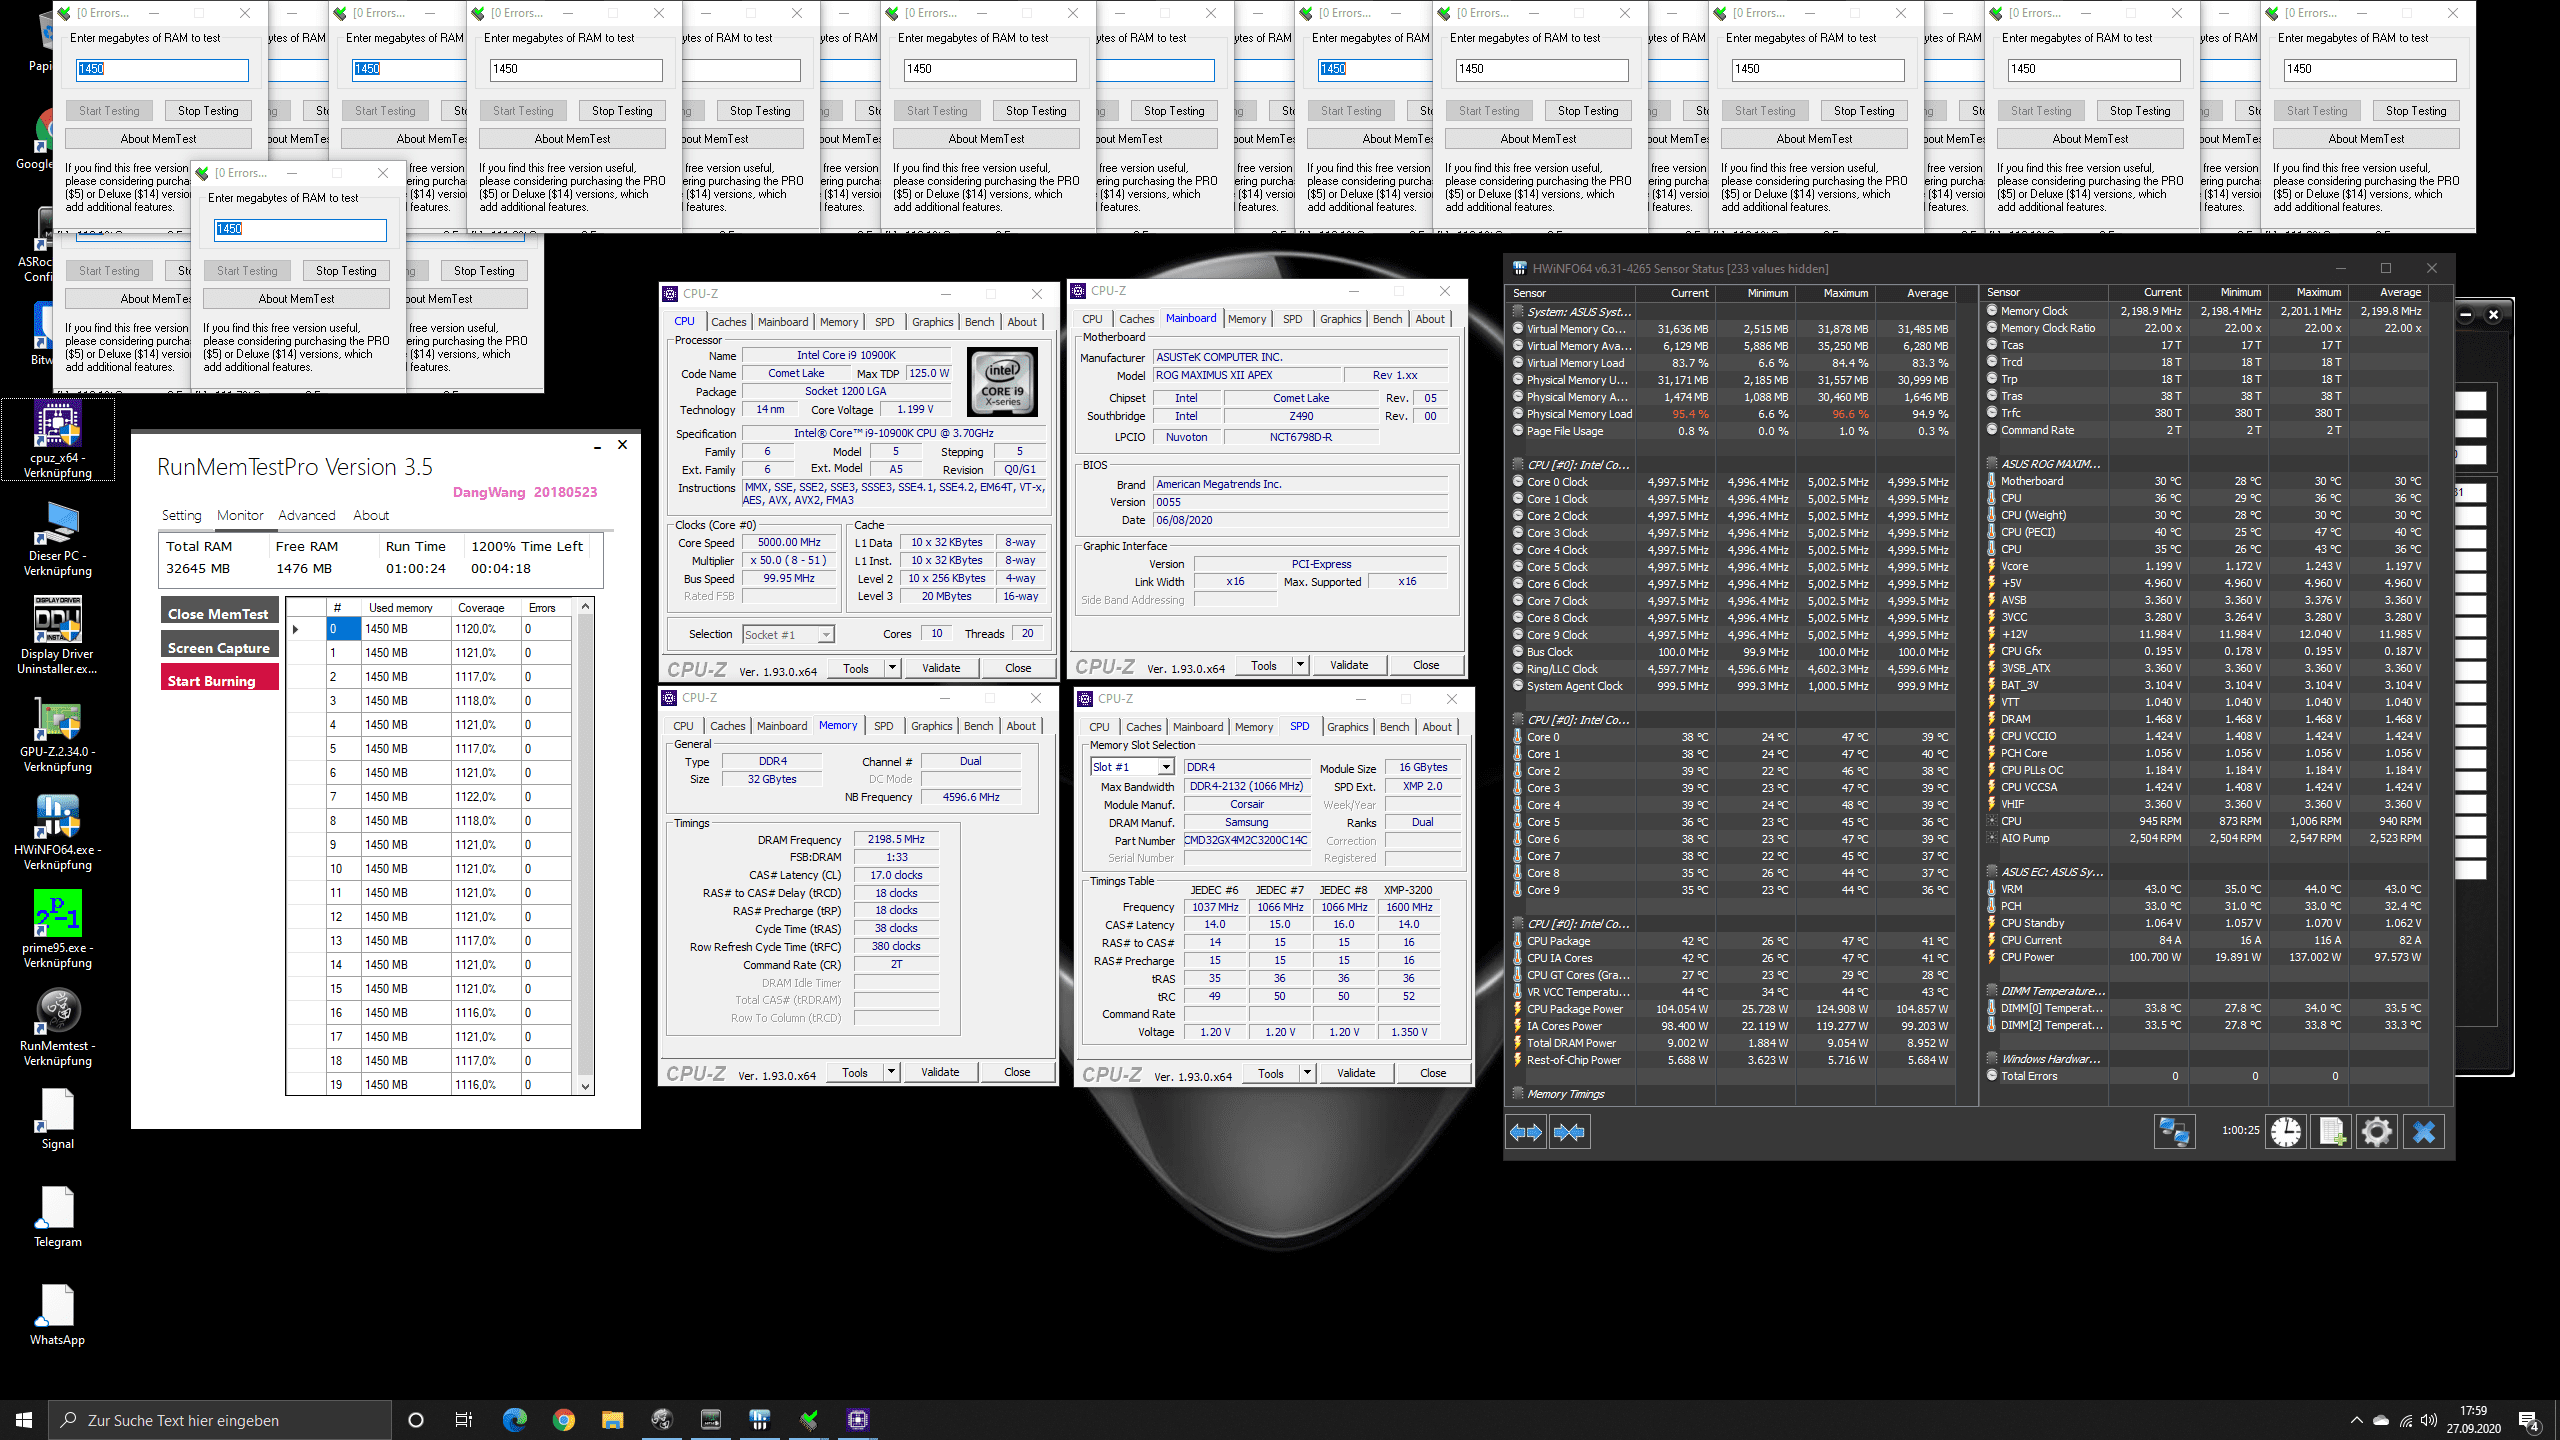
Task: Open Monitor menu in RunMemTestPro
Action: [x=240, y=515]
